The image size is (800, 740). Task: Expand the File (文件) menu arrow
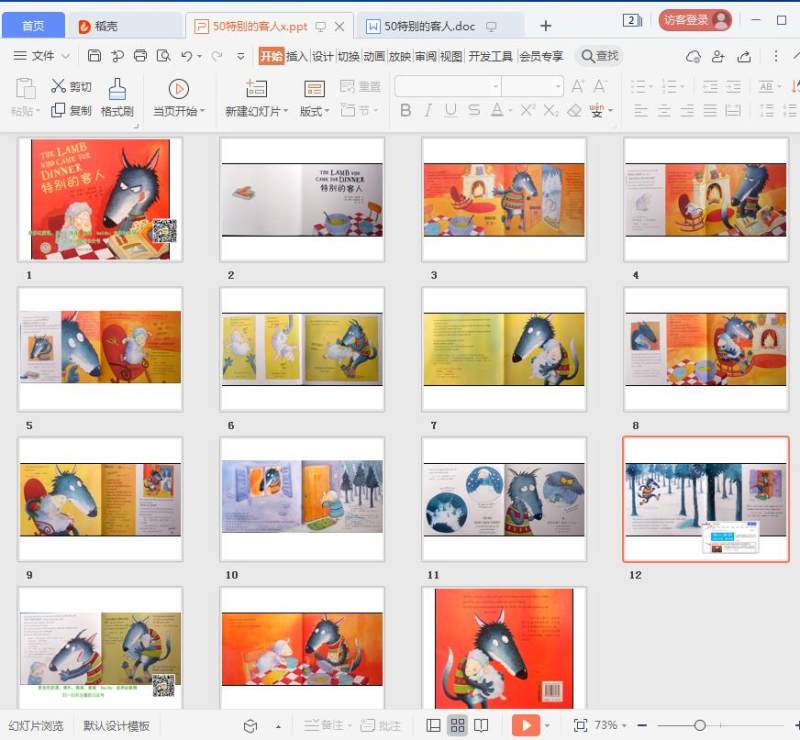pyautogui.click(x=65, y=56)
